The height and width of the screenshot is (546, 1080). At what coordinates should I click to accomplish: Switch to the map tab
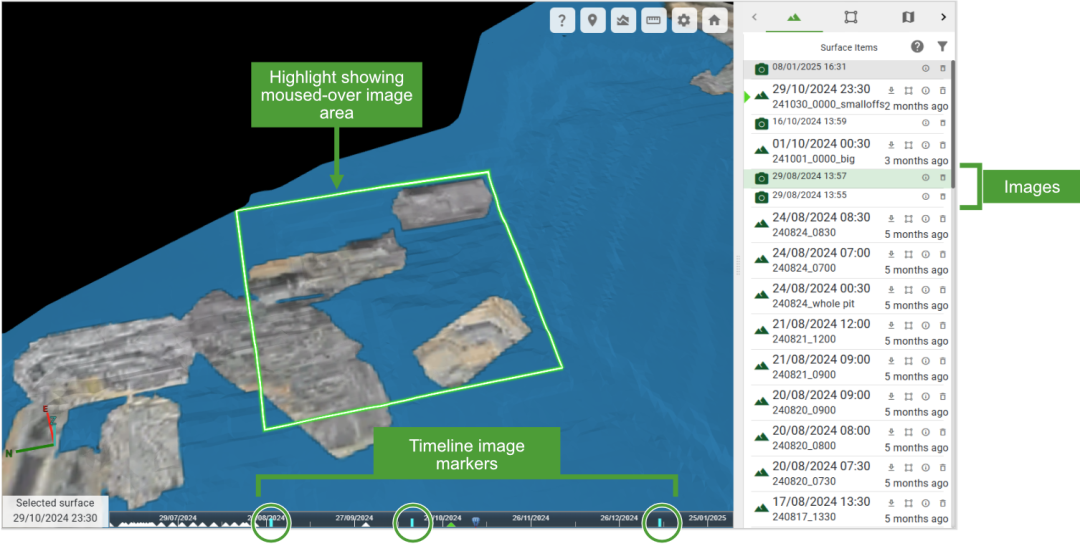(x=908, y=17)
